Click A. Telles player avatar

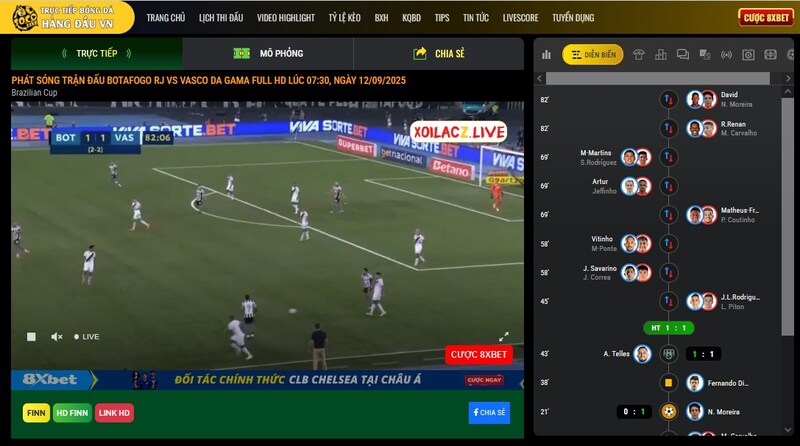642,354
